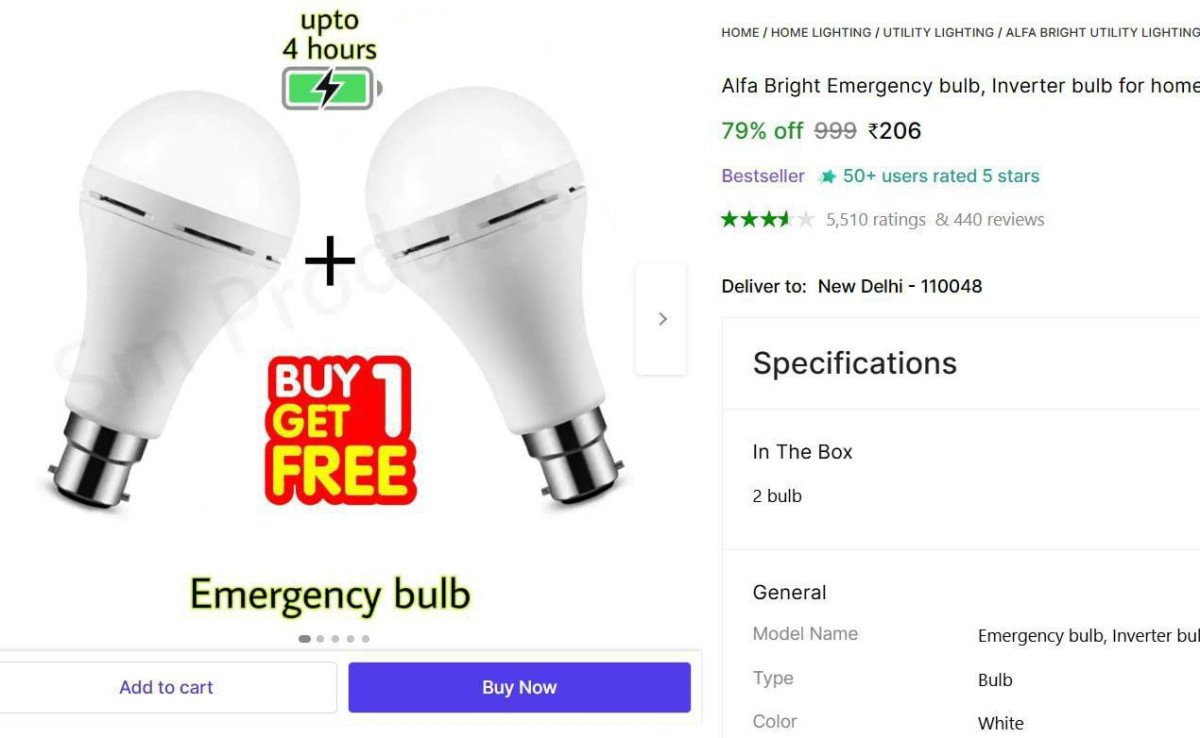Click the Buy 1 Get Free sticker
The width and height of the screenshot is (1200, 738).
point(340,430)
